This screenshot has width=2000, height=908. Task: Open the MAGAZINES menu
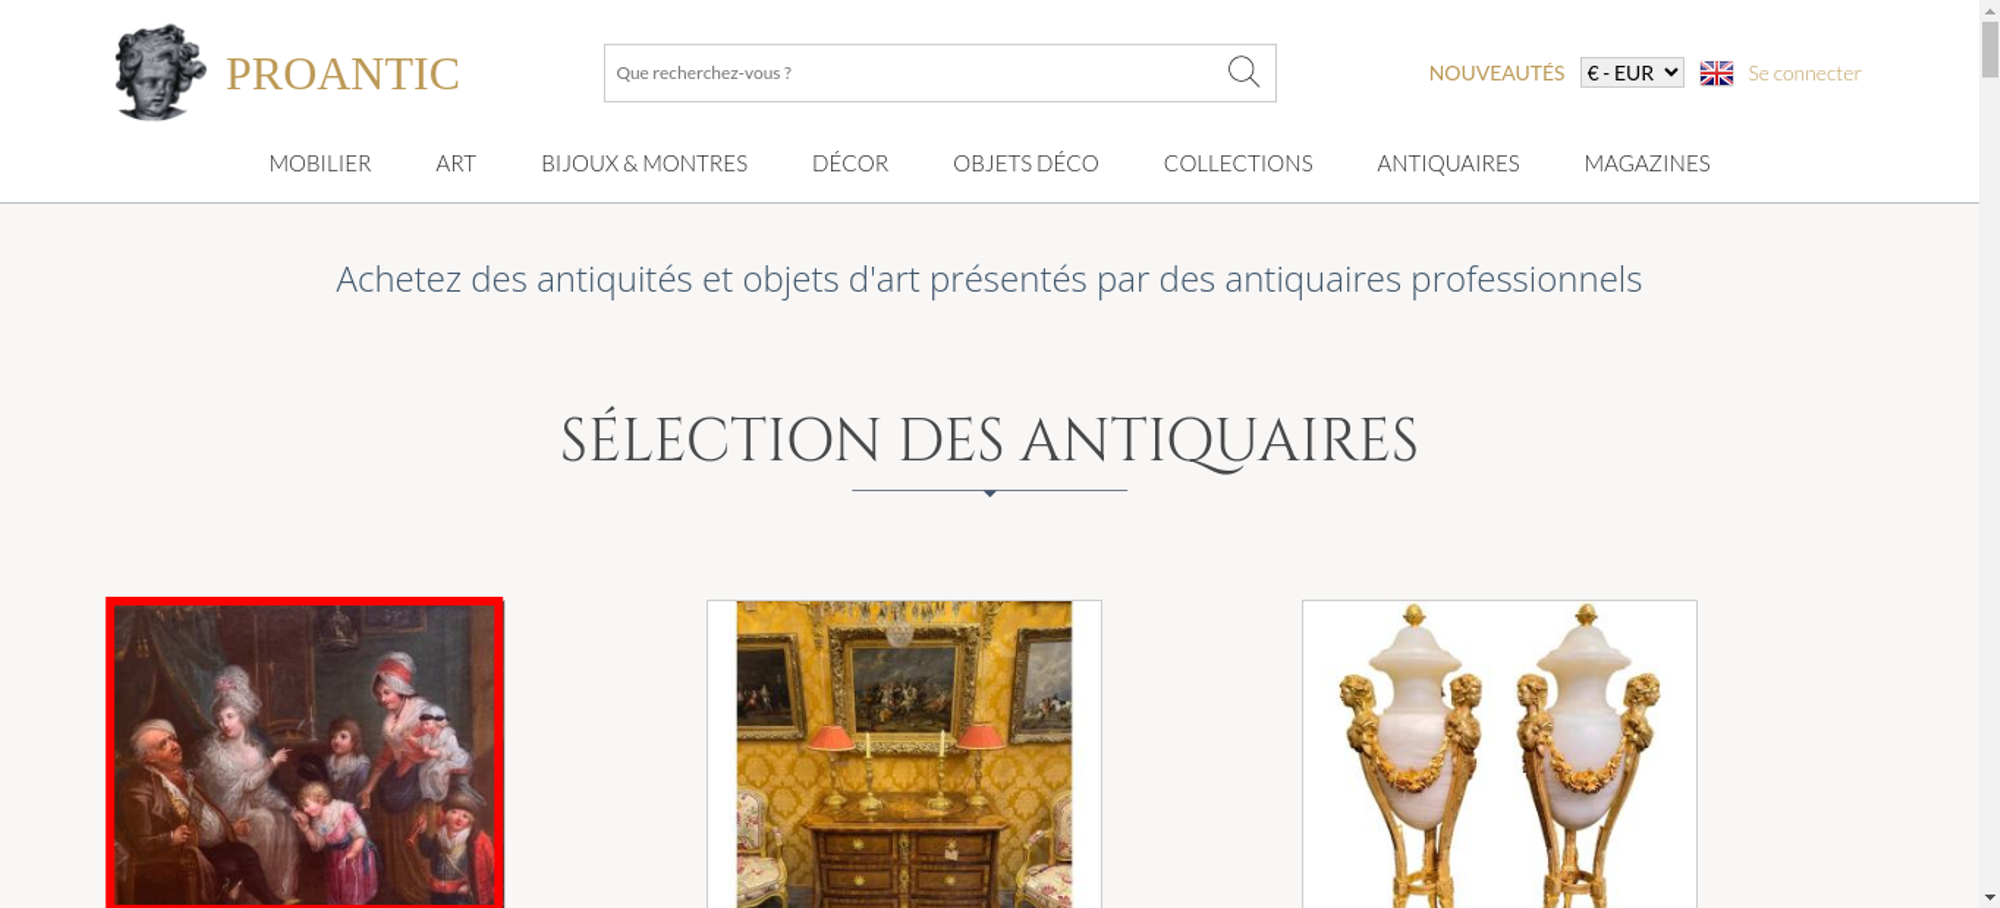[1647, 163]
